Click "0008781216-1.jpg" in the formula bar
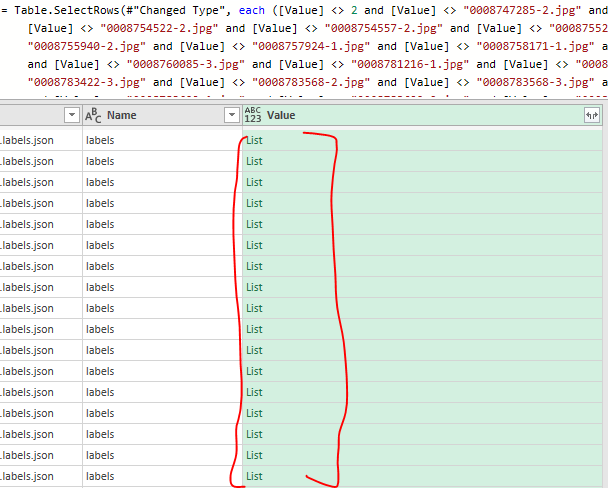This screenshot has height=488, width=608. (409, 64)
